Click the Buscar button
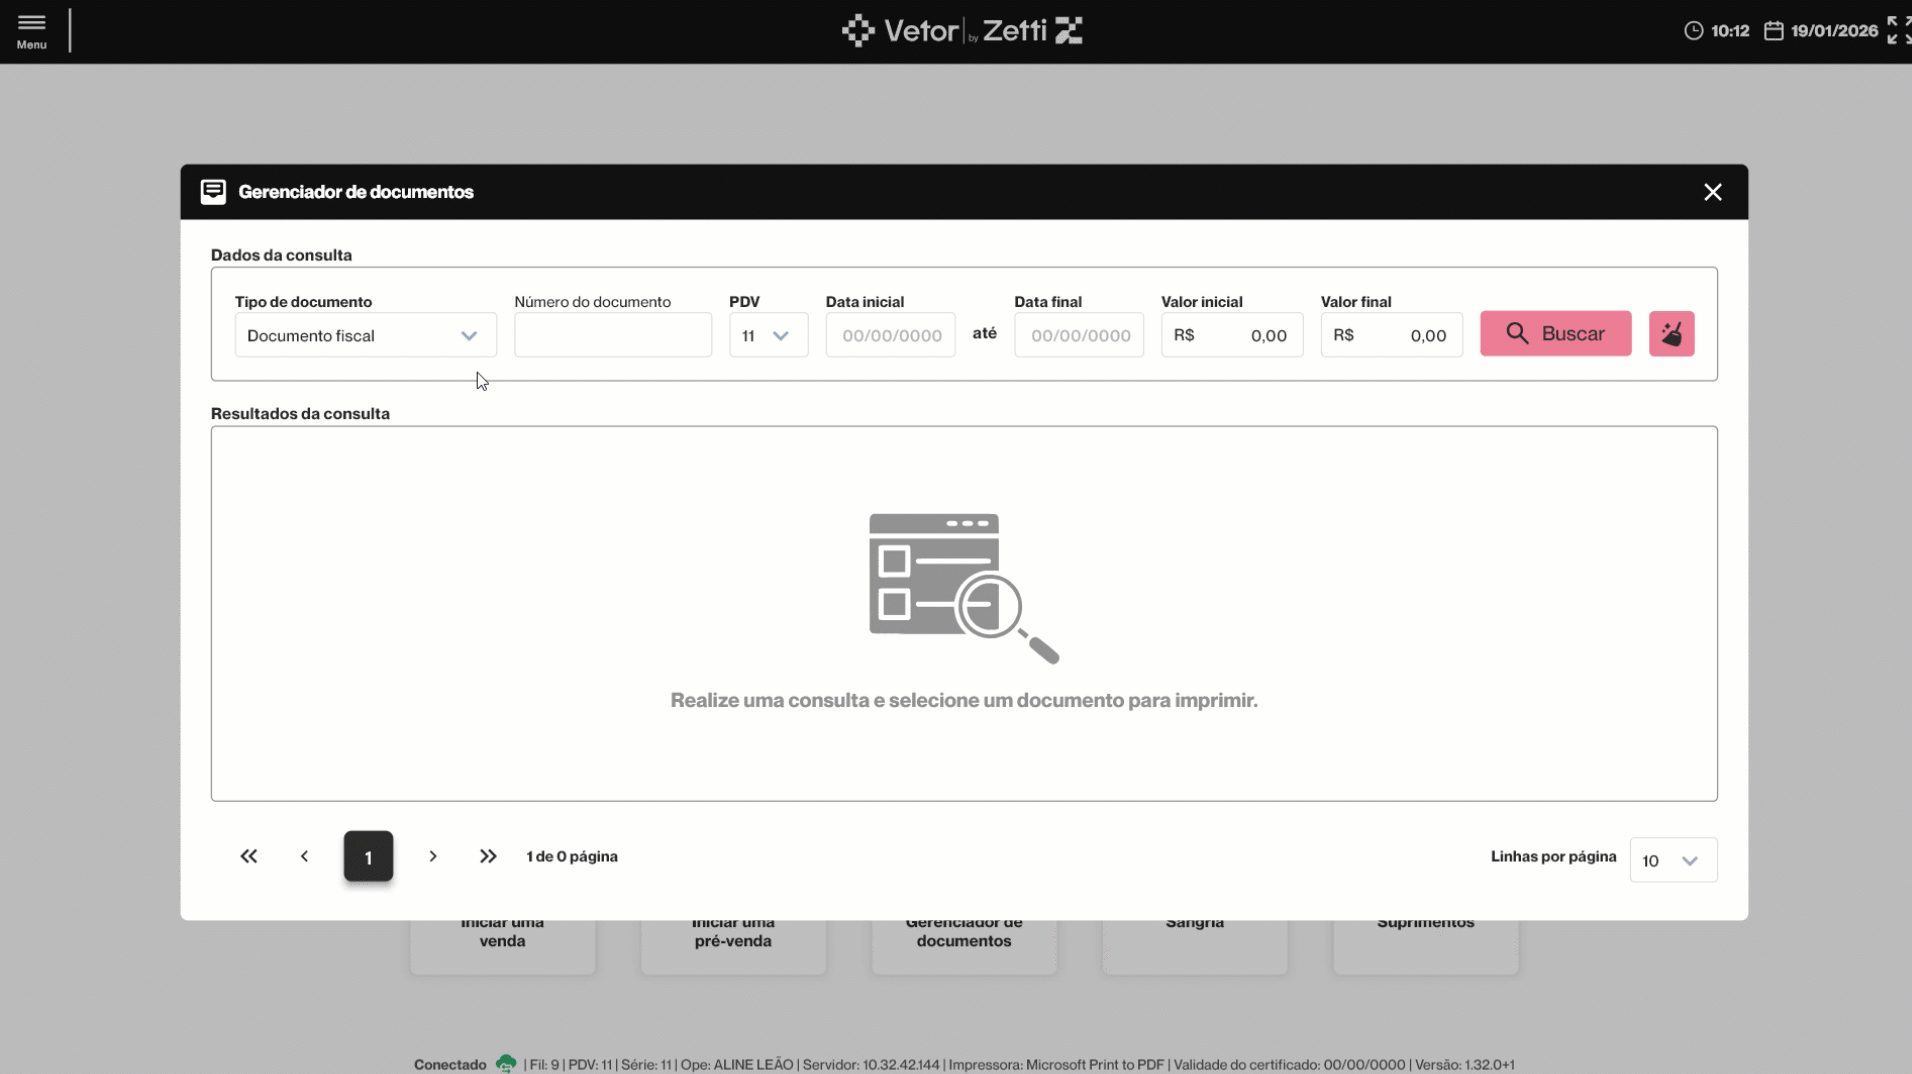 pos(1555,334)
